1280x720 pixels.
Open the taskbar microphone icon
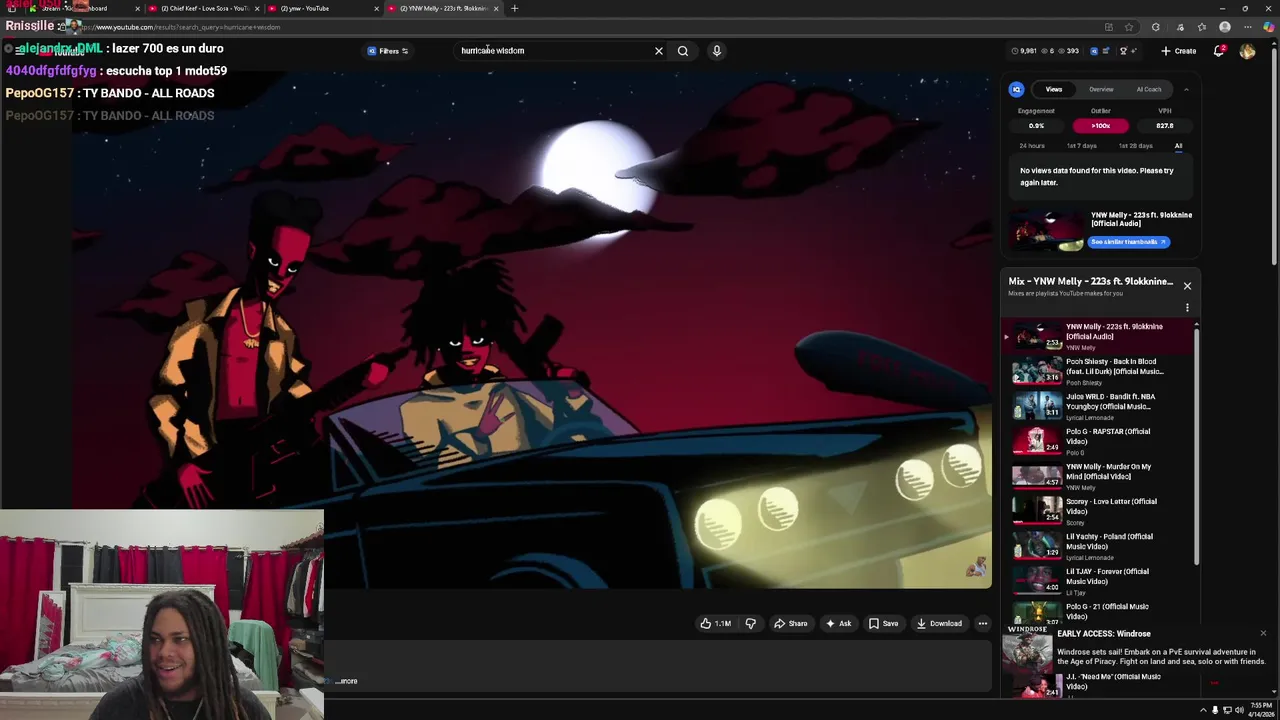(1215, 710)
